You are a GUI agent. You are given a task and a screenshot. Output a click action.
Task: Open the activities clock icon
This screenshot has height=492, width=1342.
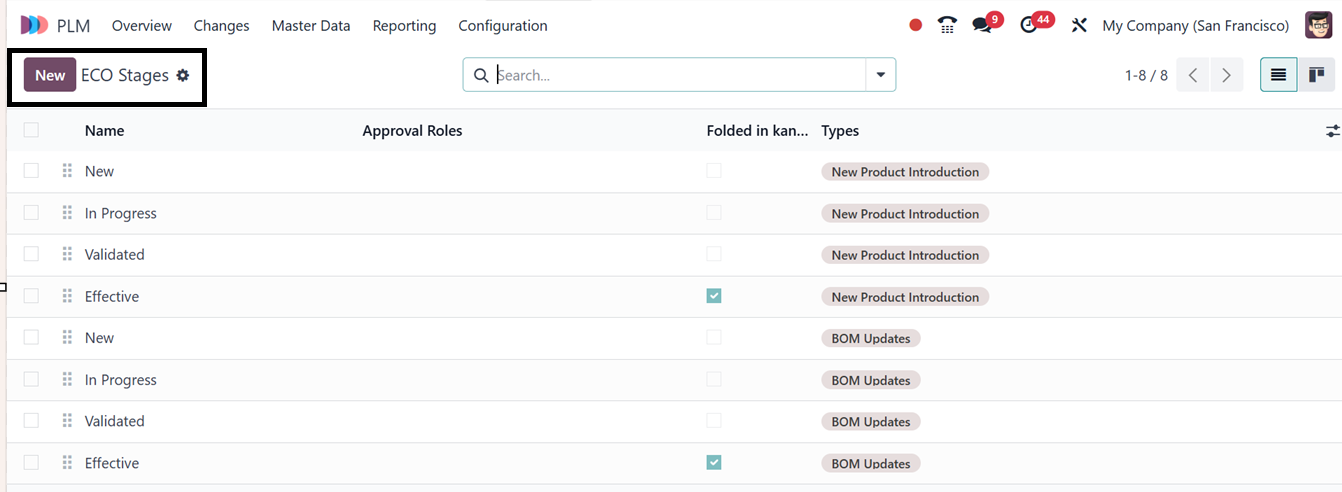coord(1029,26)
